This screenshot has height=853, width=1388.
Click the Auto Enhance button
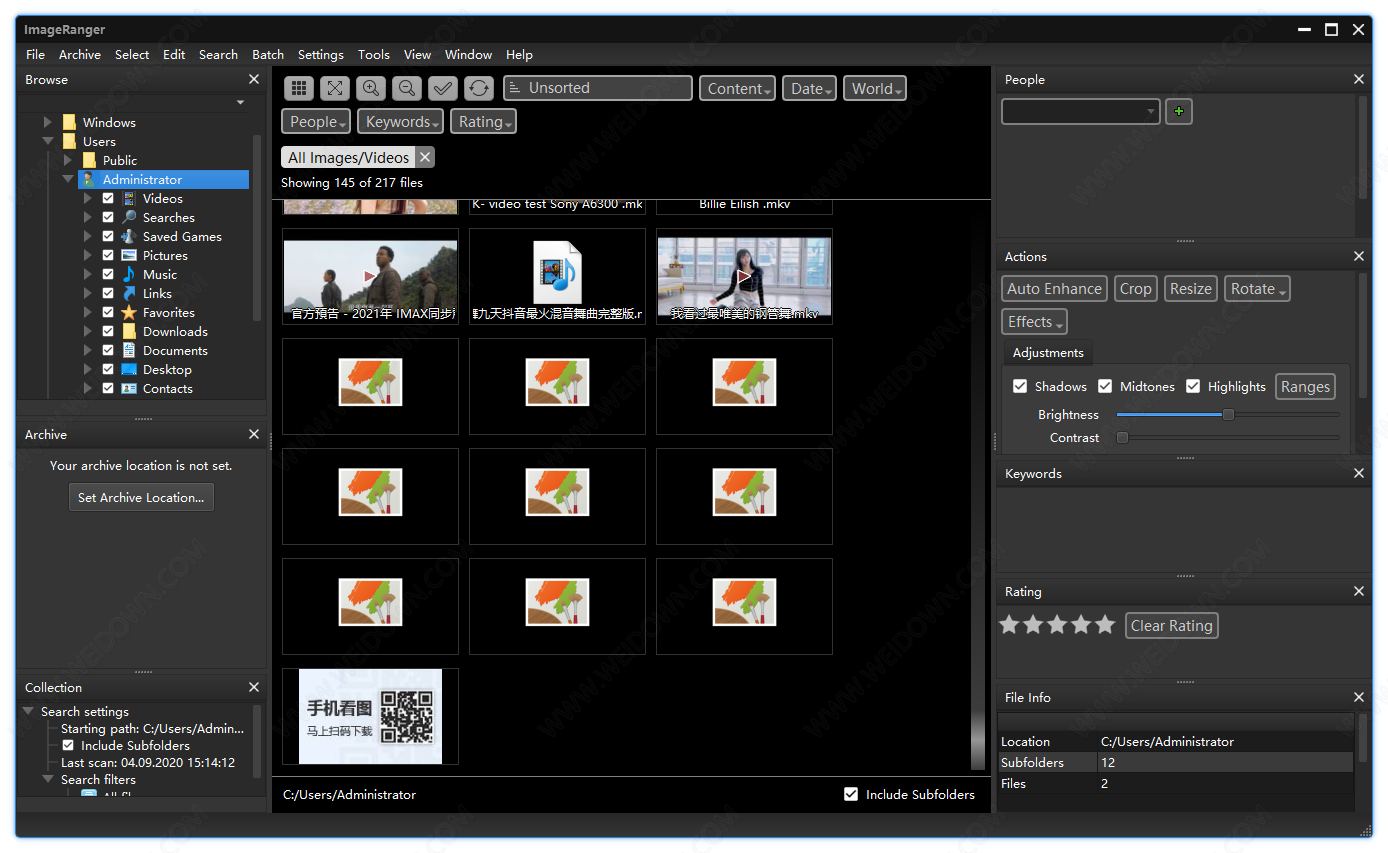(1054, 288)
